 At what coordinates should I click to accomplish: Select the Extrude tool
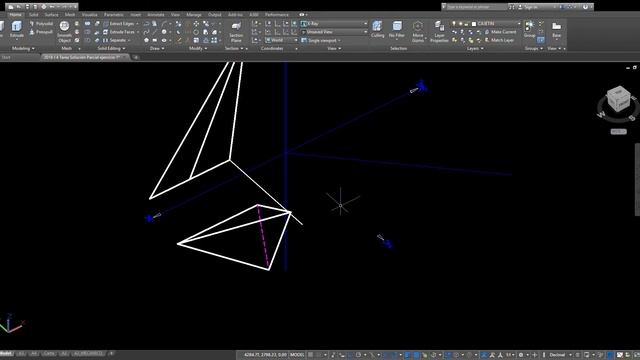click(x=16, y=29)
